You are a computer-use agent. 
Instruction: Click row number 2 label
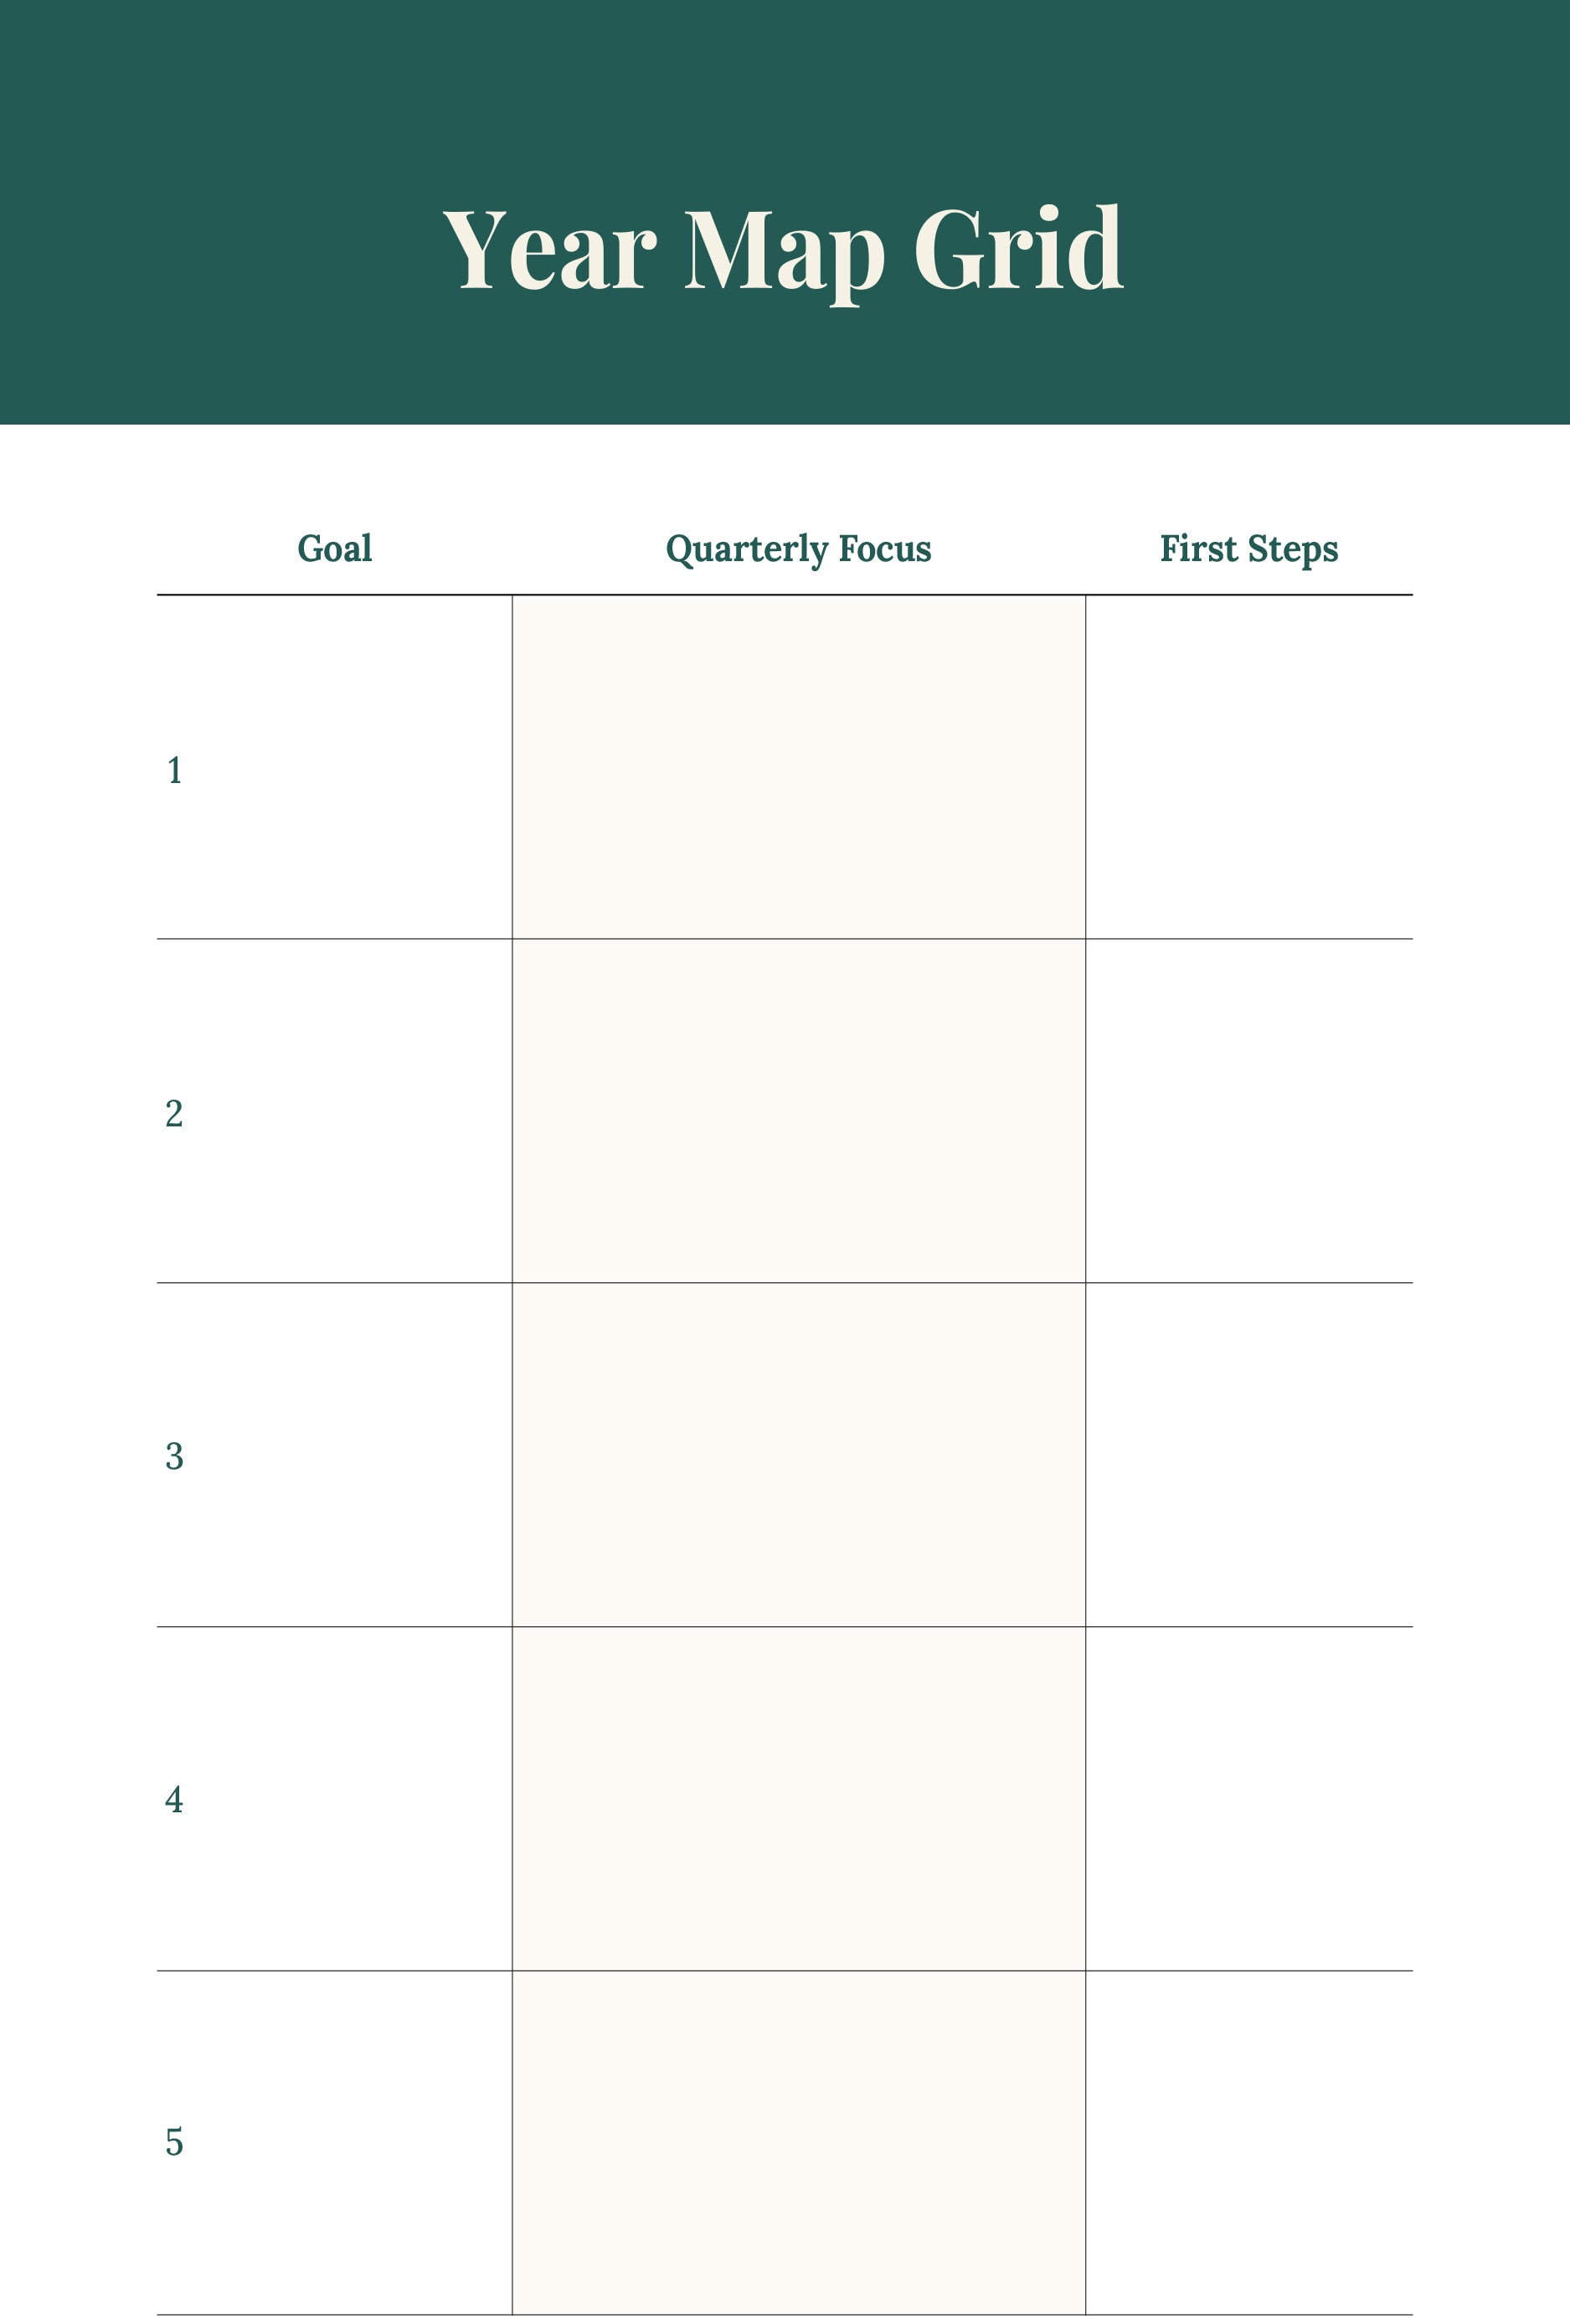coord(174,1113)
